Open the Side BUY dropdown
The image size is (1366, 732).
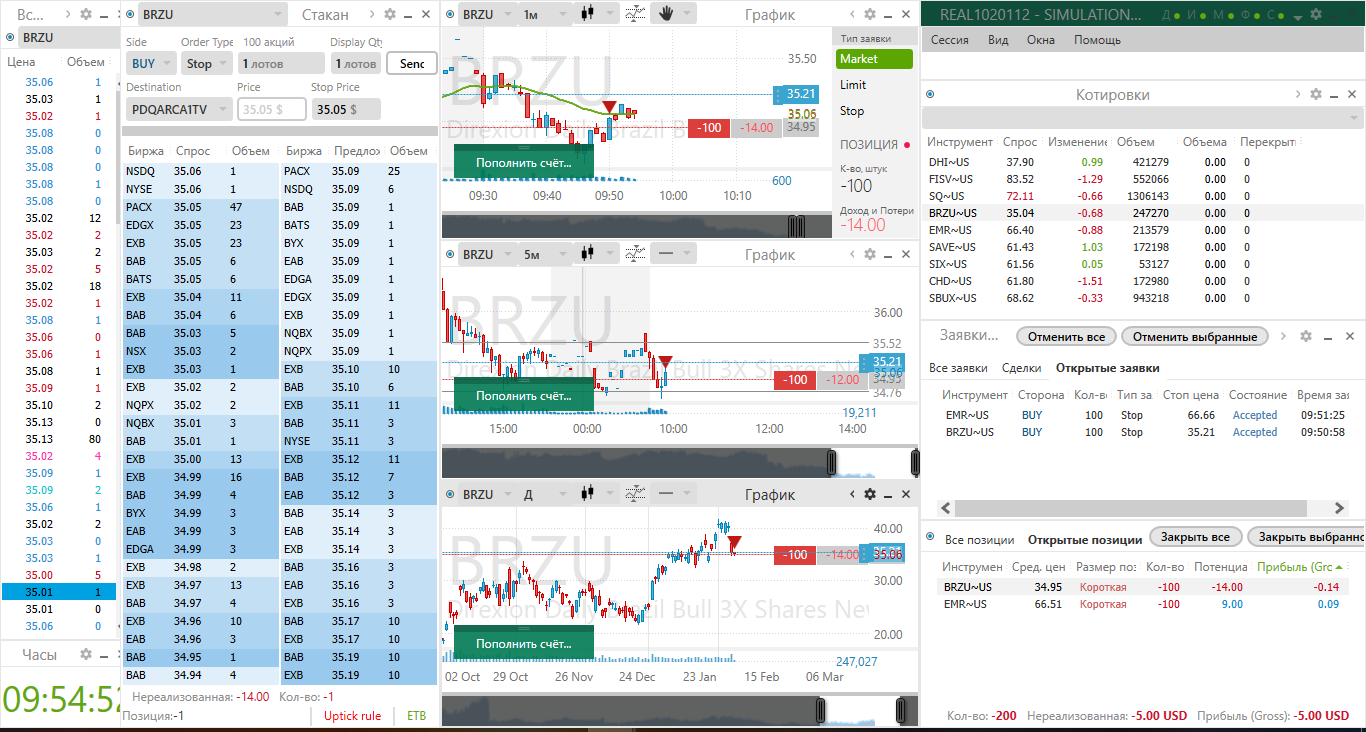click(x=151, y=63)
